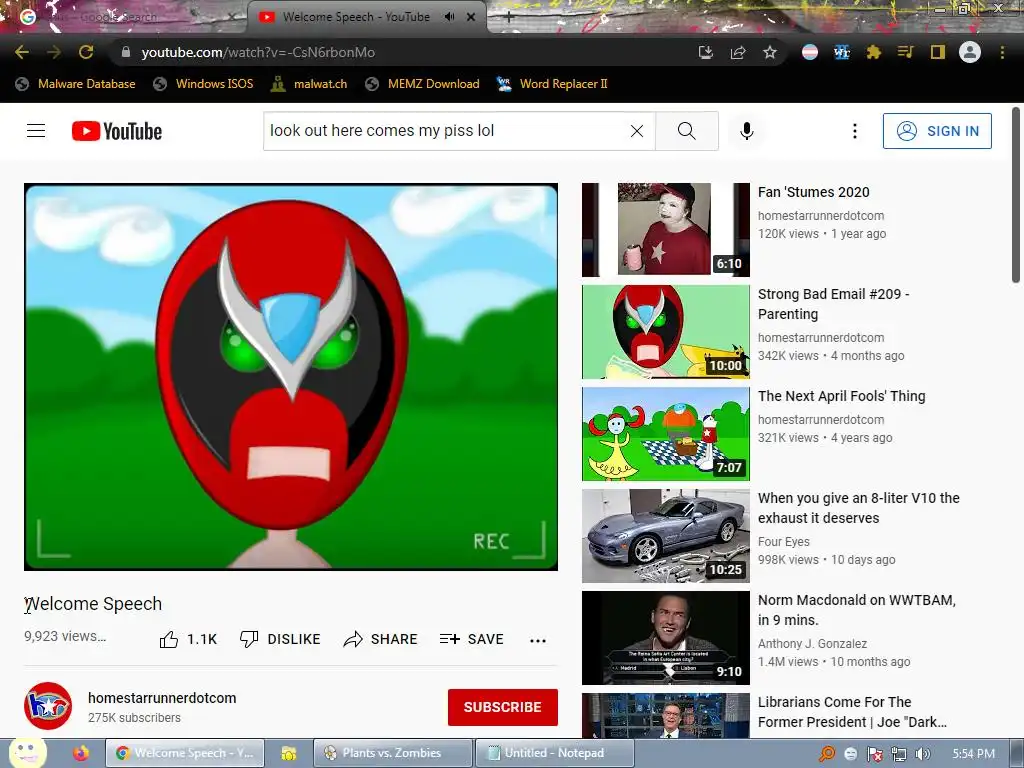Click the share page icon in address bar
The image size is (1024, 768).
(x=738, y=52)
